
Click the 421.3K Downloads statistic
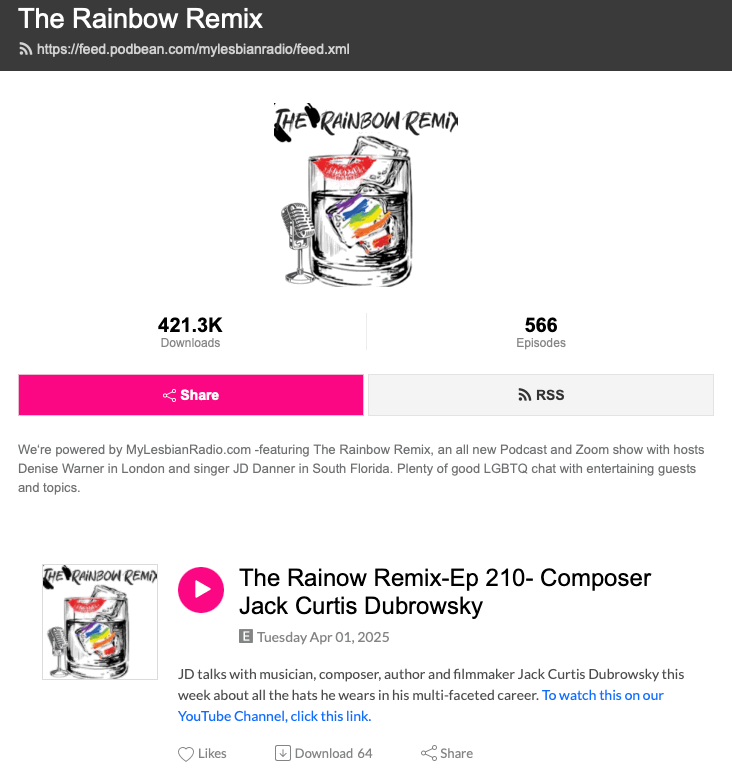[190, 332]
